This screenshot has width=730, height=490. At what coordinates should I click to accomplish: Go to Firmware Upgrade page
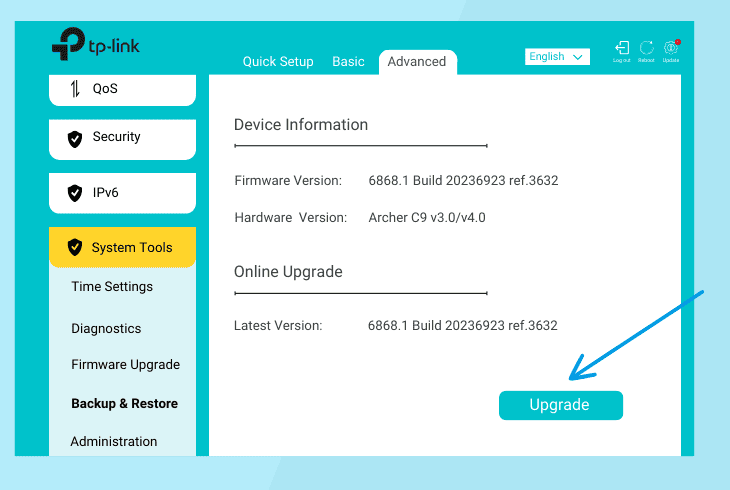point(125,364)
